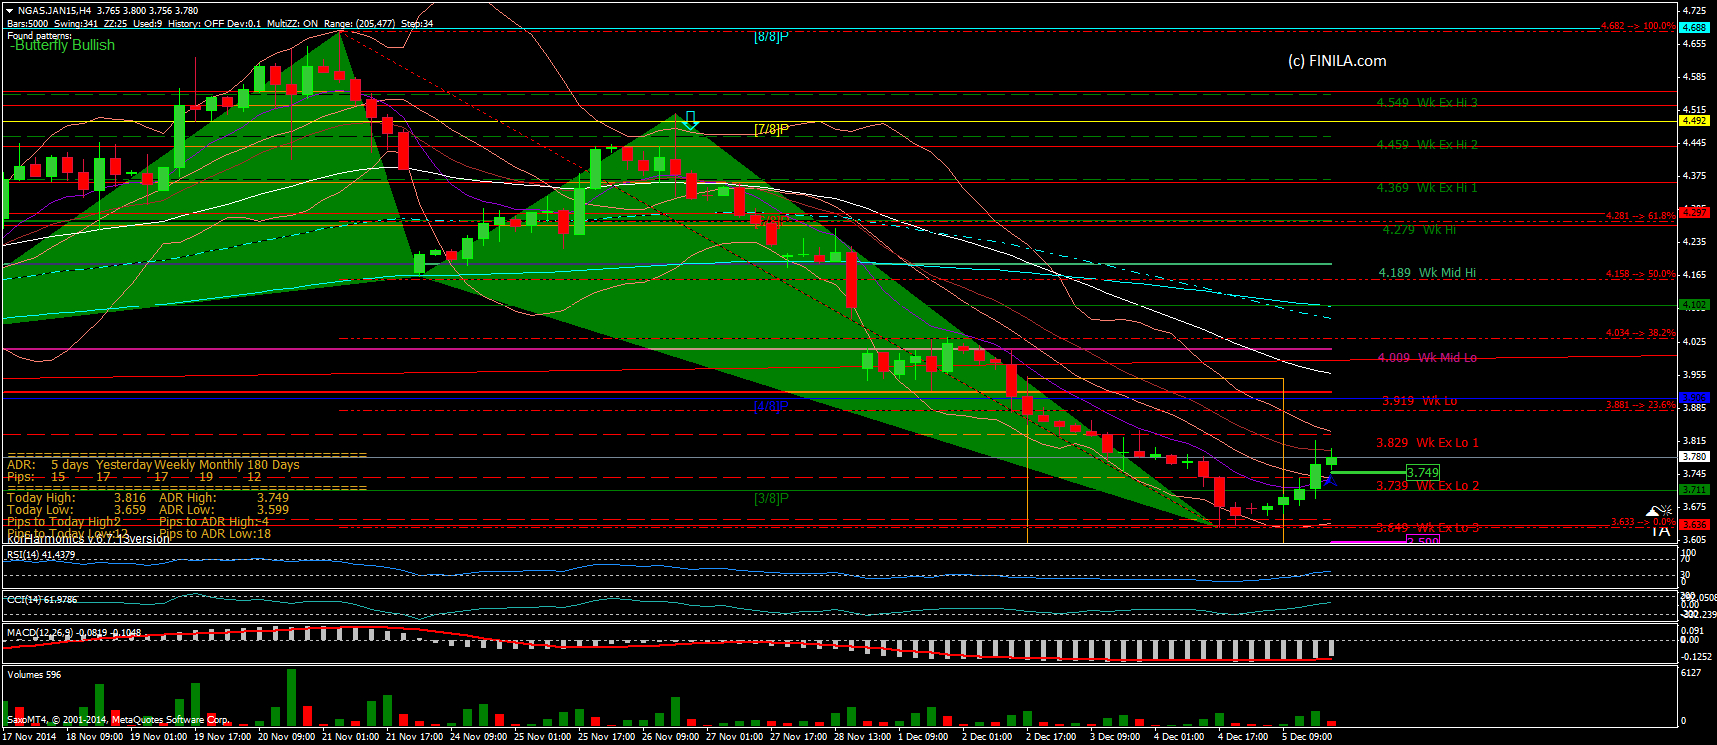This screenshot has height=745, width=1717.
Task: Click the 28 Nov 13:00 time axis label
Action: click(862, 737)
